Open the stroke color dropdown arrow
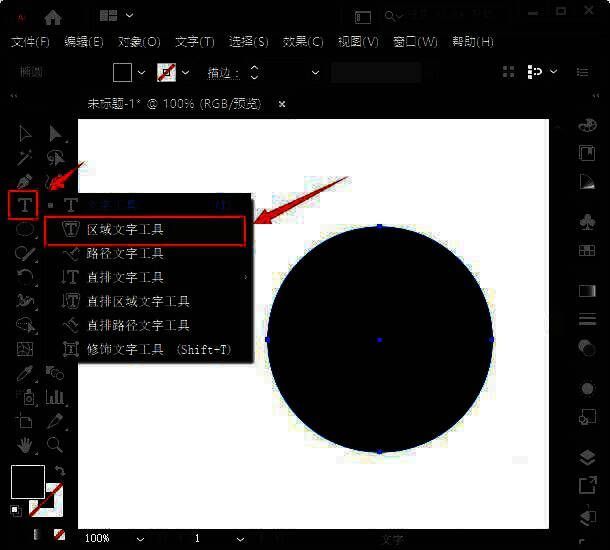The width and height of the screenshot is (610, 550). coord(185,72)
